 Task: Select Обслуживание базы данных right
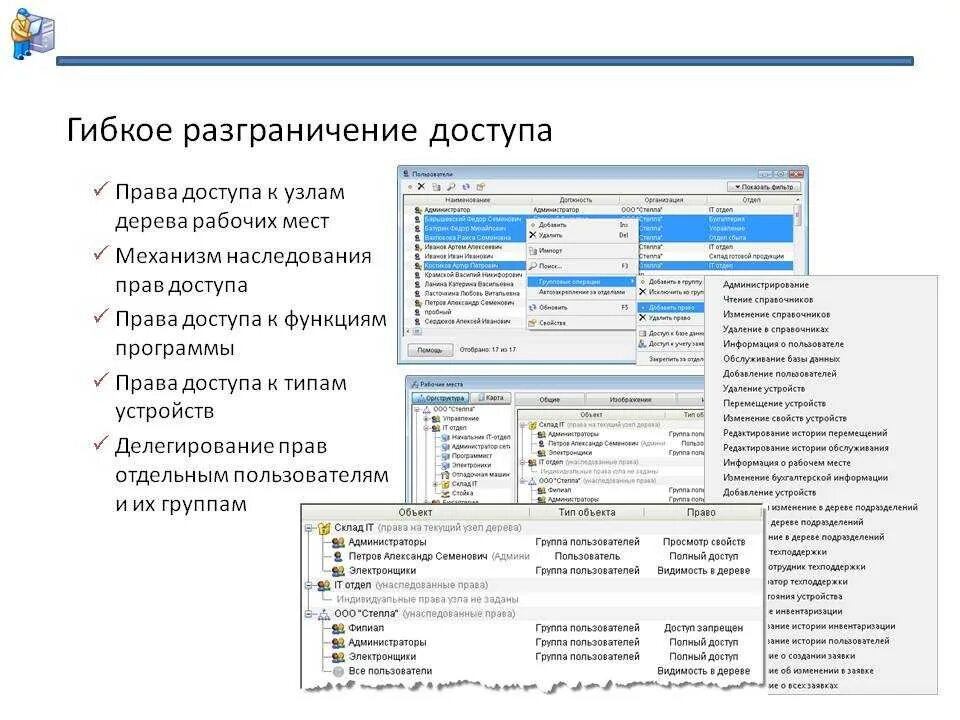pos(781,359)
